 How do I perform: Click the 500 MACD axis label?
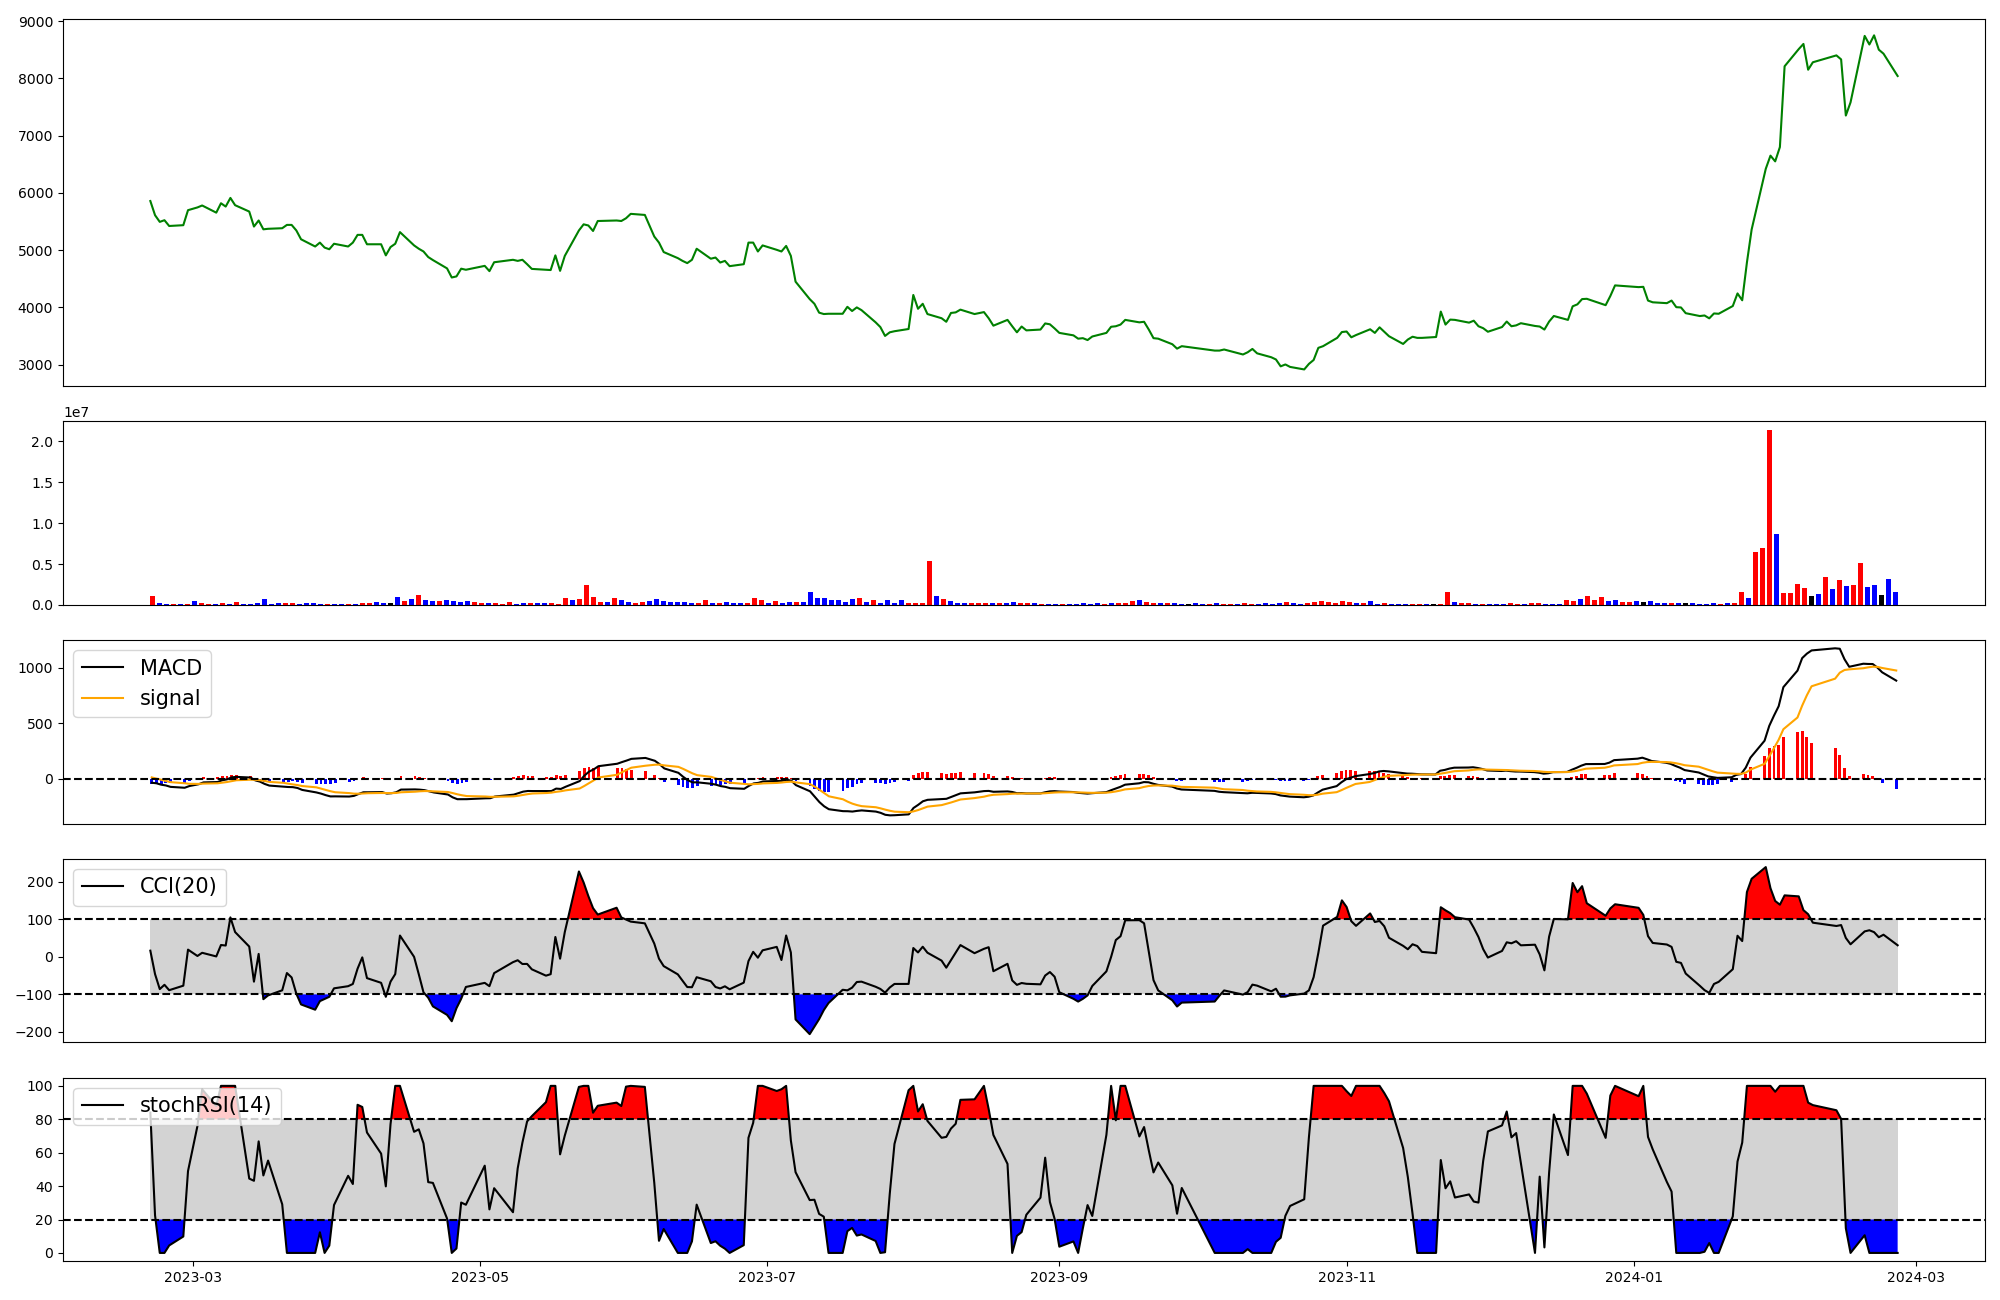41,724
